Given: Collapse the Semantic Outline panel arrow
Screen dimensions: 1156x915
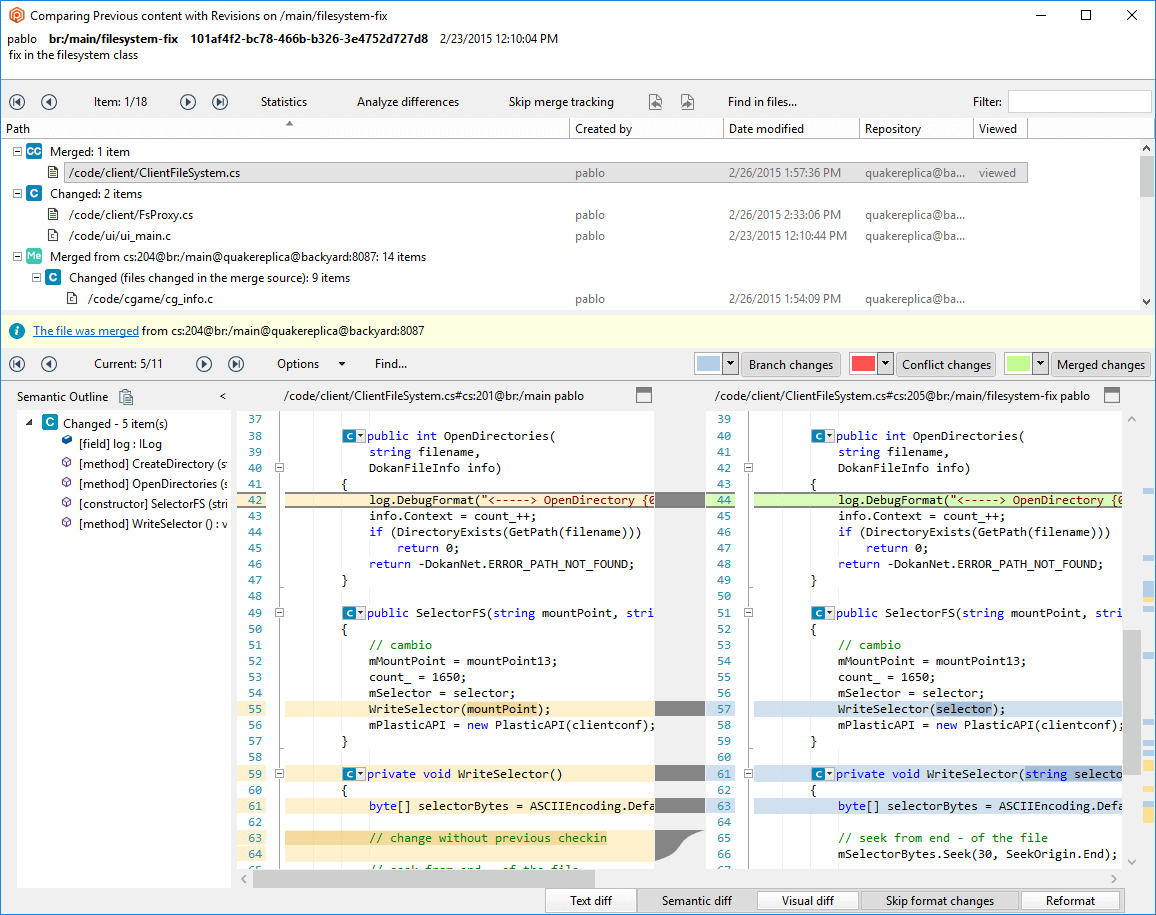Looking at the screenshot, I should pyautogui.click(x=223, y=397).
